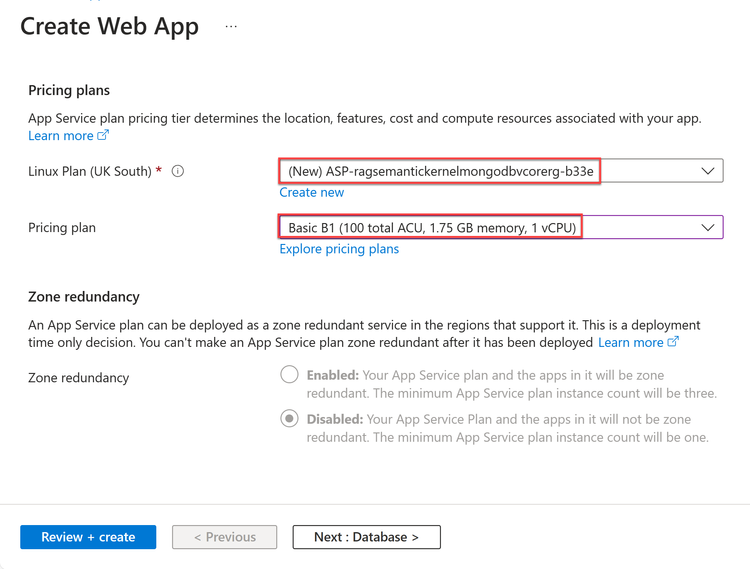Expand the Pricing plan dropdown chevron
The image size is (750, 569).
pyautogui.click(x=707, y=228)
